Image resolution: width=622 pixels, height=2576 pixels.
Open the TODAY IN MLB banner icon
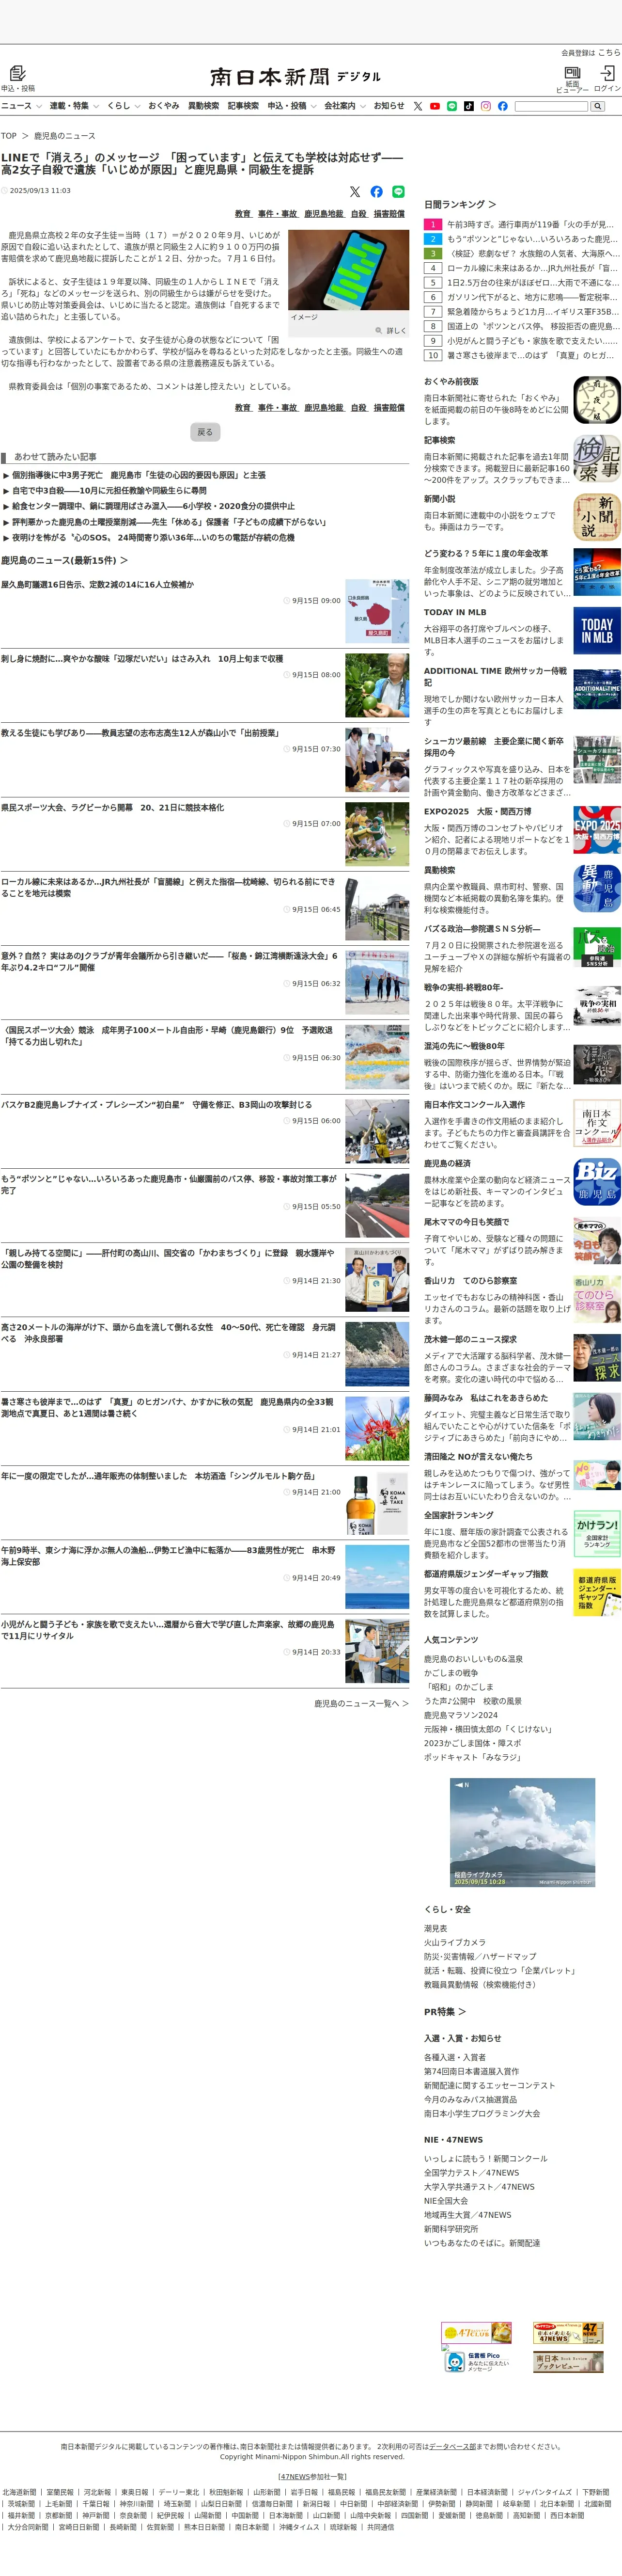pos(597,631)
